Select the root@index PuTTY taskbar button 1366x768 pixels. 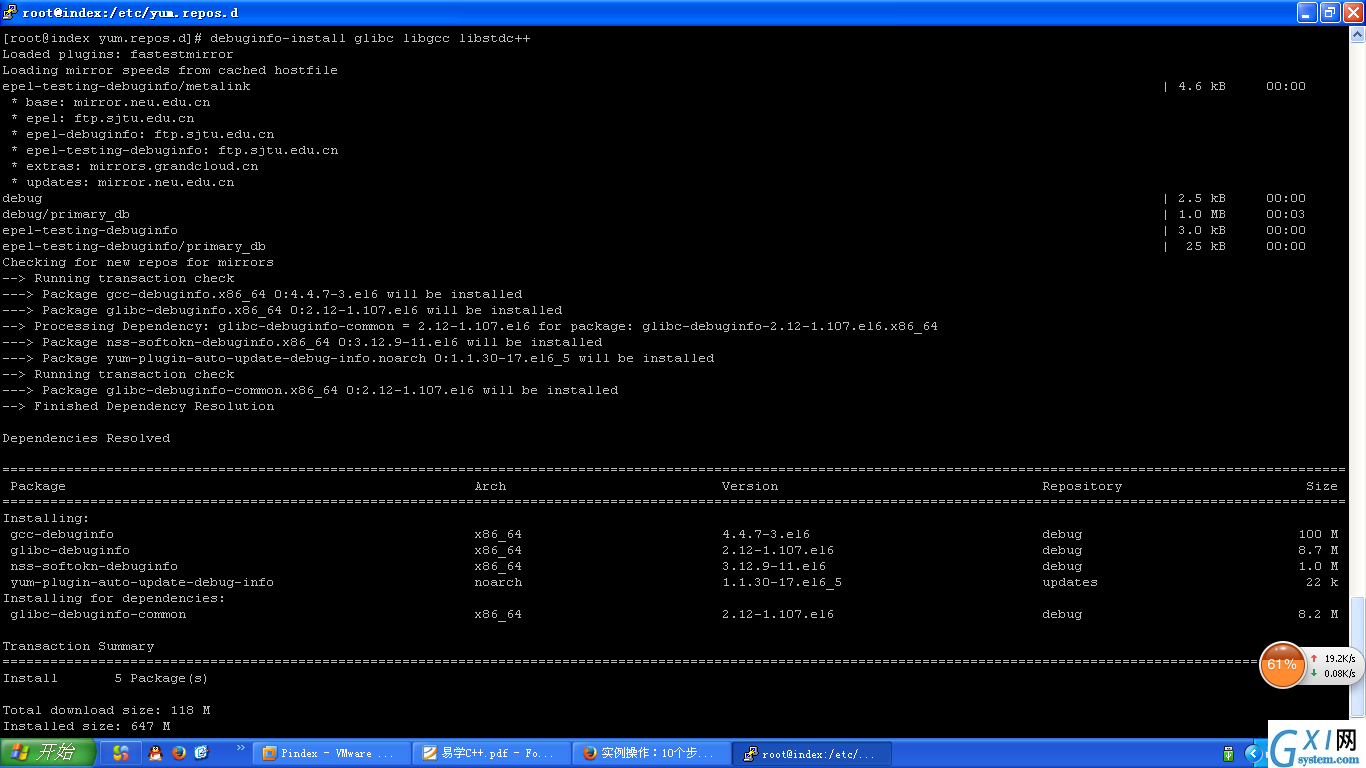point(811,754)
